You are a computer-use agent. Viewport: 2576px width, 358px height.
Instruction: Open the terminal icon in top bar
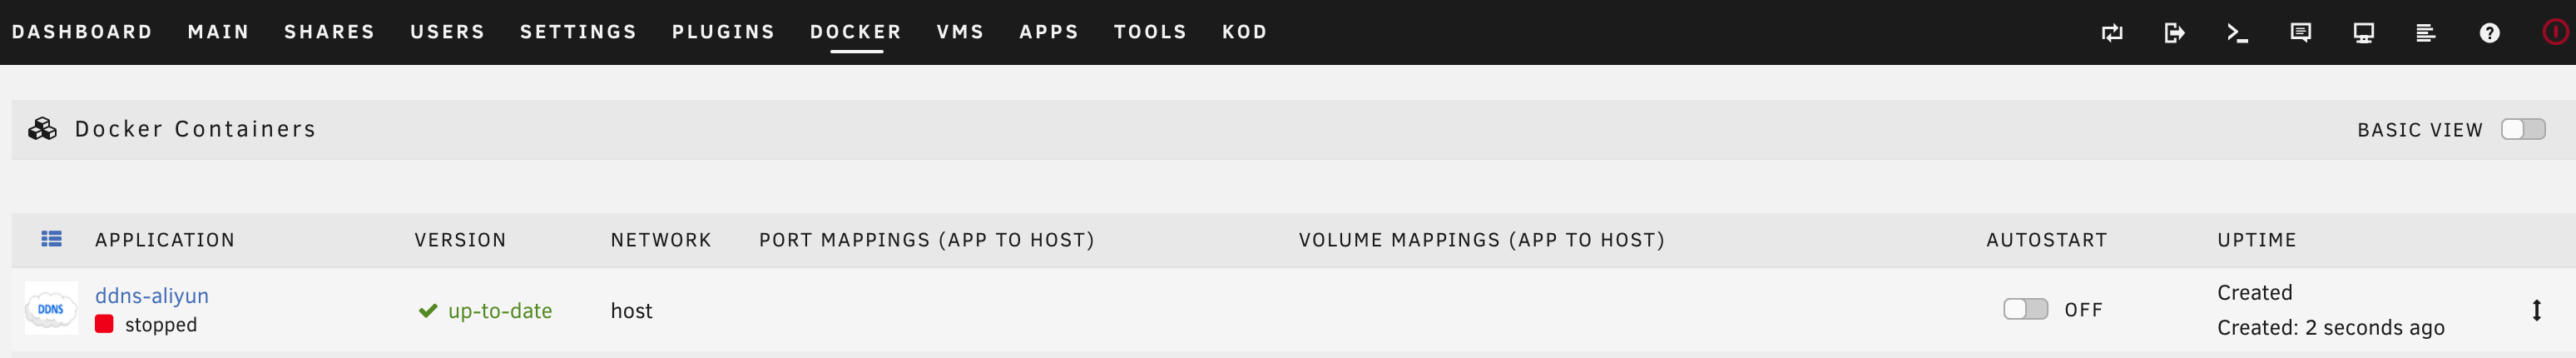pyautogui.click(x=2237, y=33)
